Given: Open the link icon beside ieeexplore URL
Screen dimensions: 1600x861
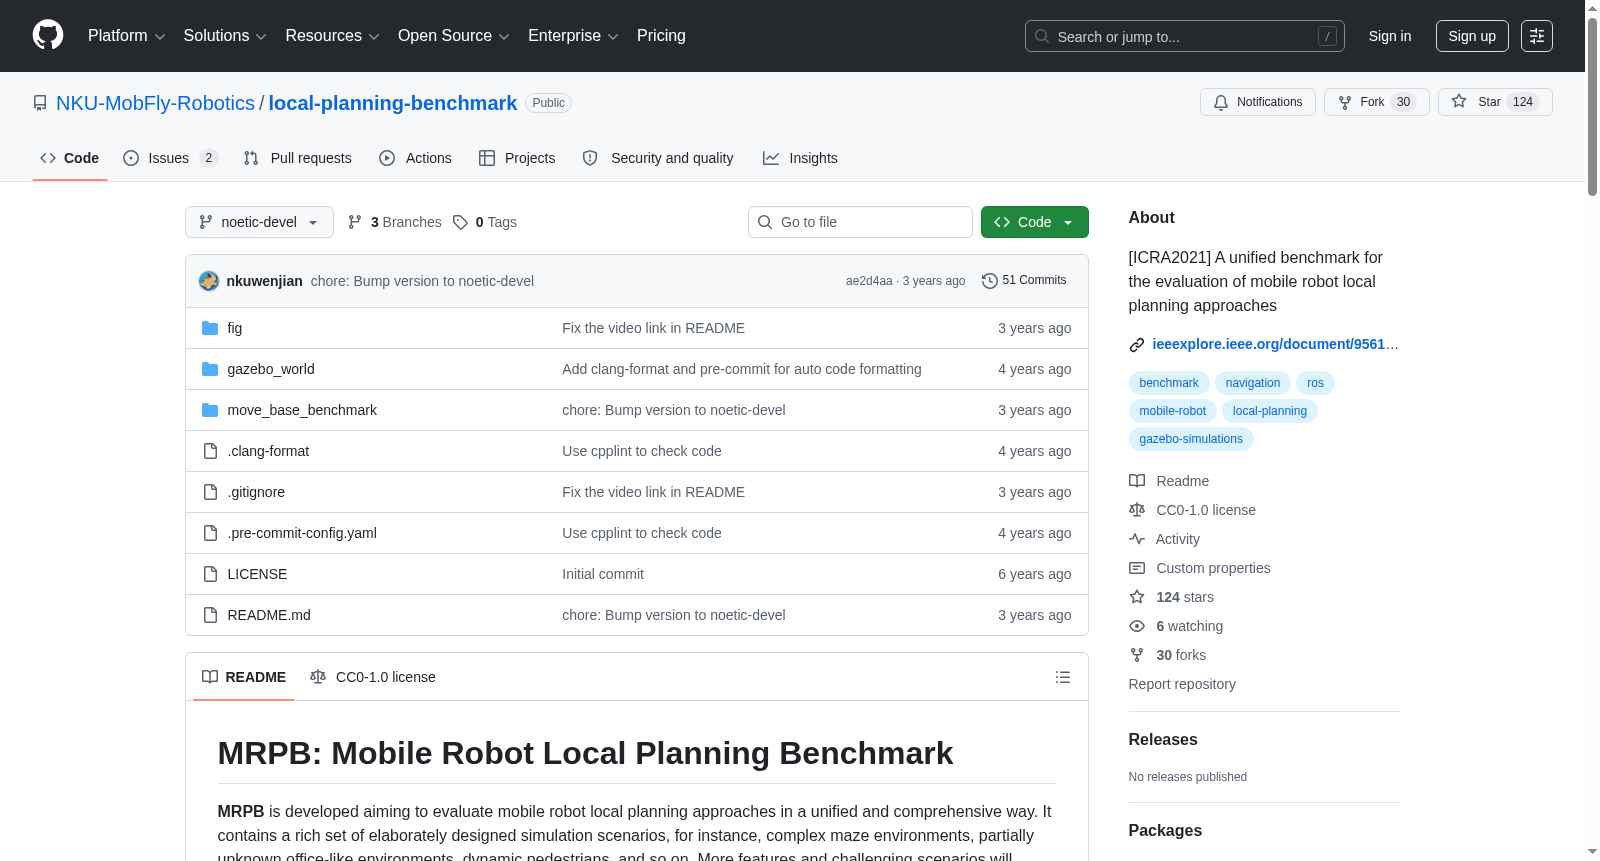Looking at the screenshot, I should 1137,345.
